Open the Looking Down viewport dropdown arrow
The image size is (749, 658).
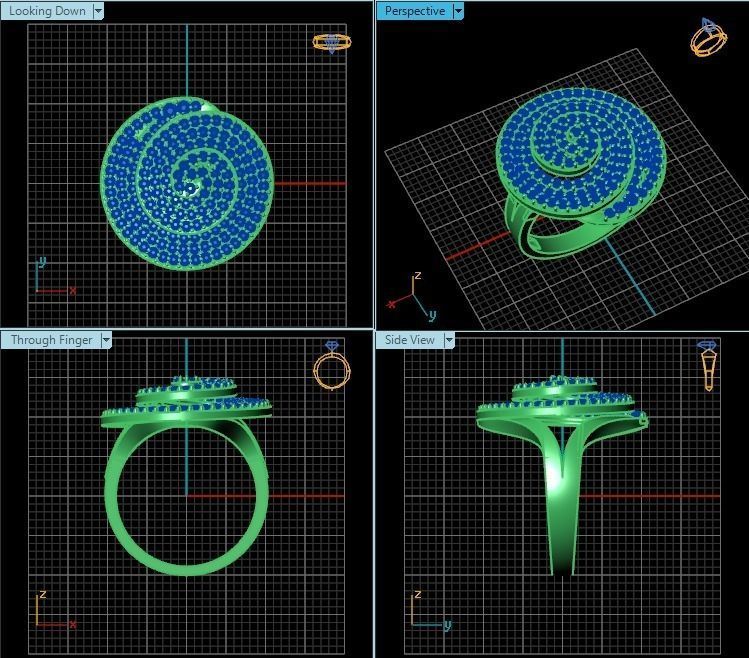coord(98,11)
